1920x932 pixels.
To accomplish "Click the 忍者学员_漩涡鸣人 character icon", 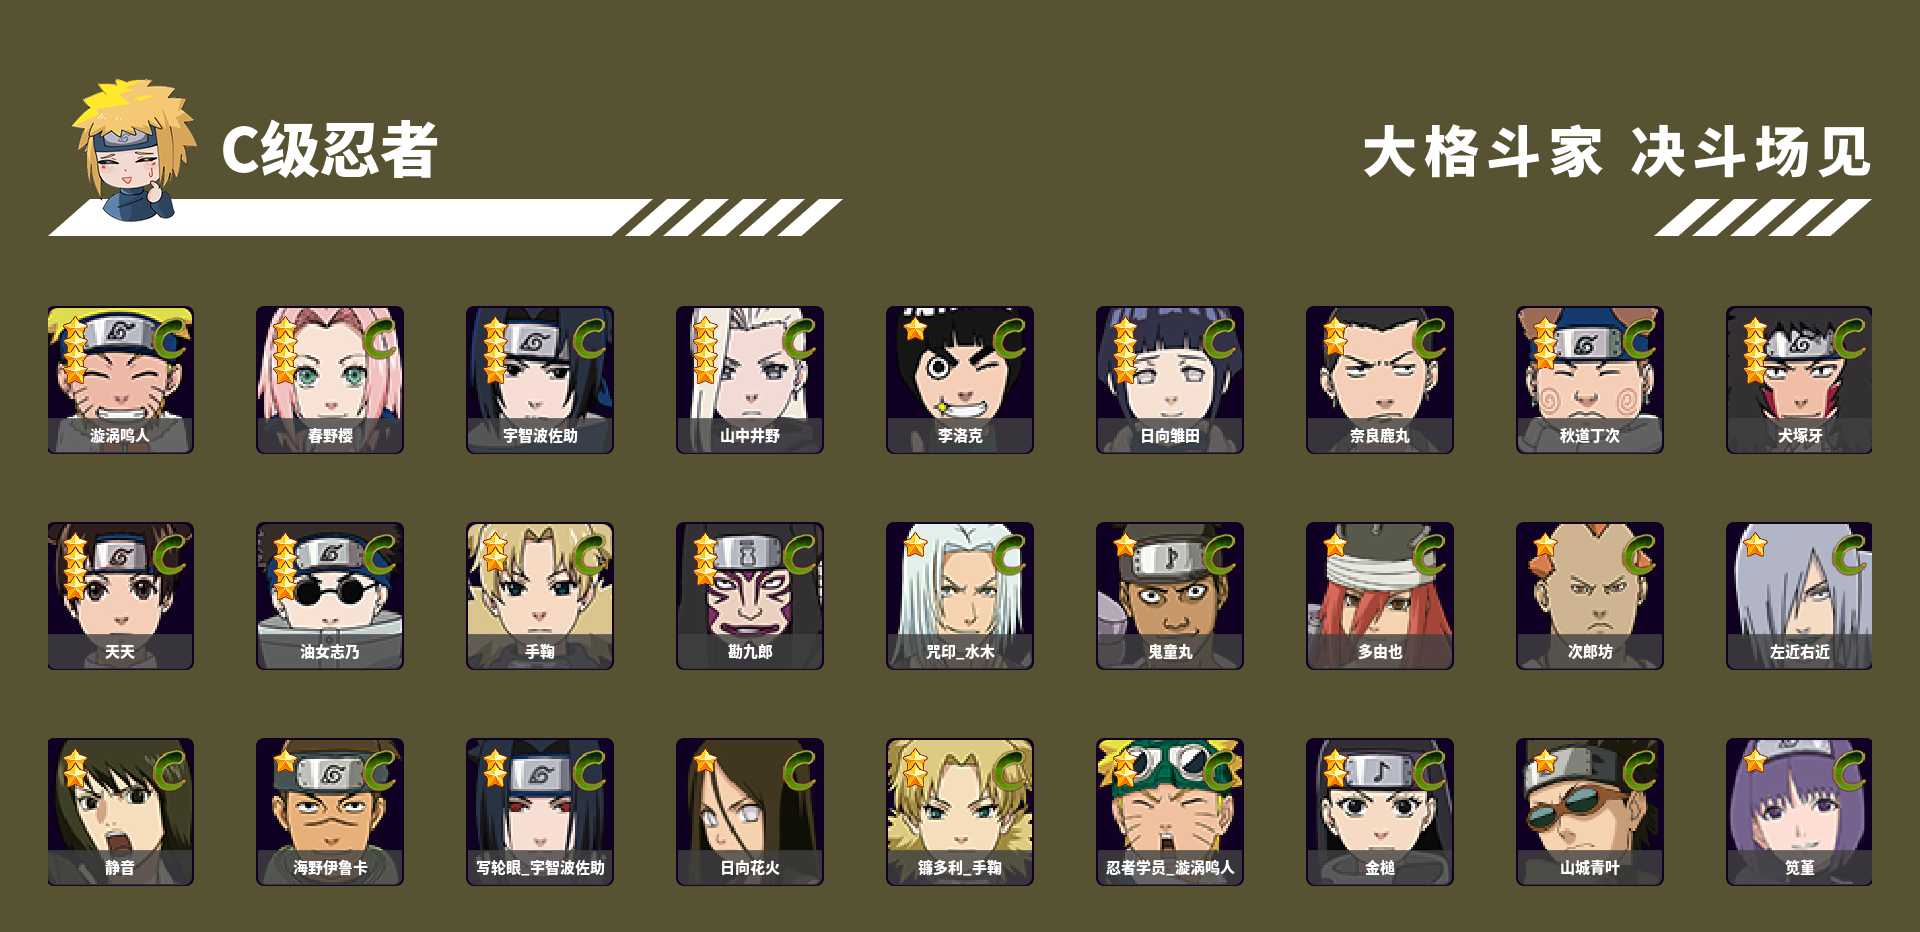I will tap(1170, 812).
